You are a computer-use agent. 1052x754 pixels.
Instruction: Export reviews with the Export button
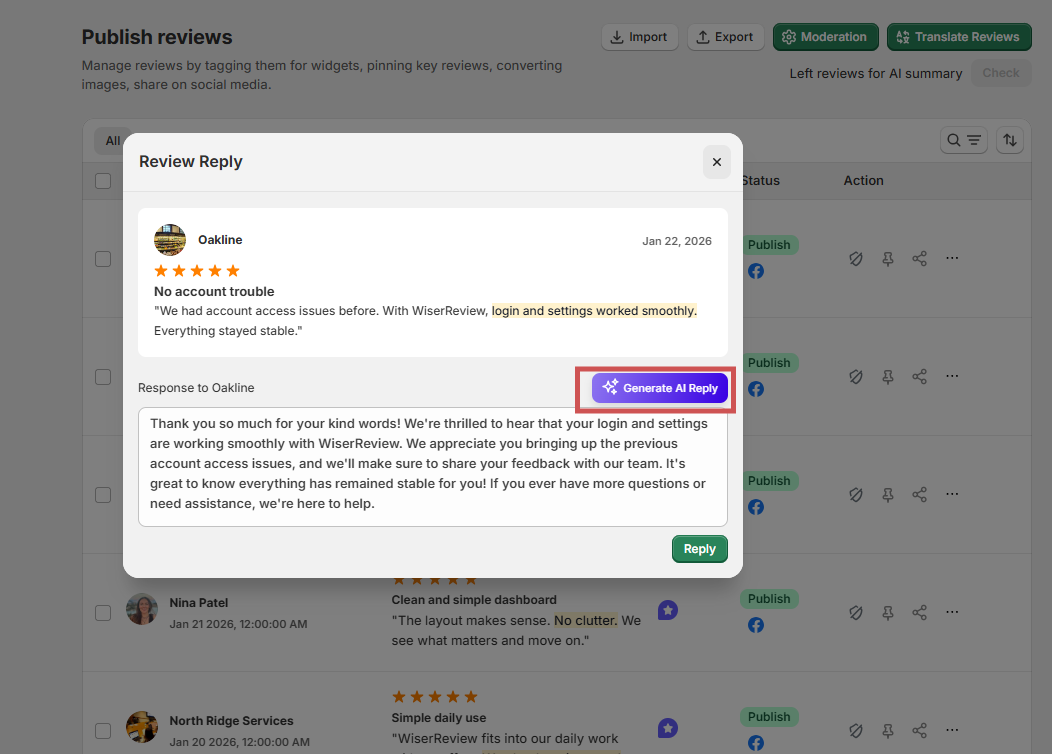(725, 36)
